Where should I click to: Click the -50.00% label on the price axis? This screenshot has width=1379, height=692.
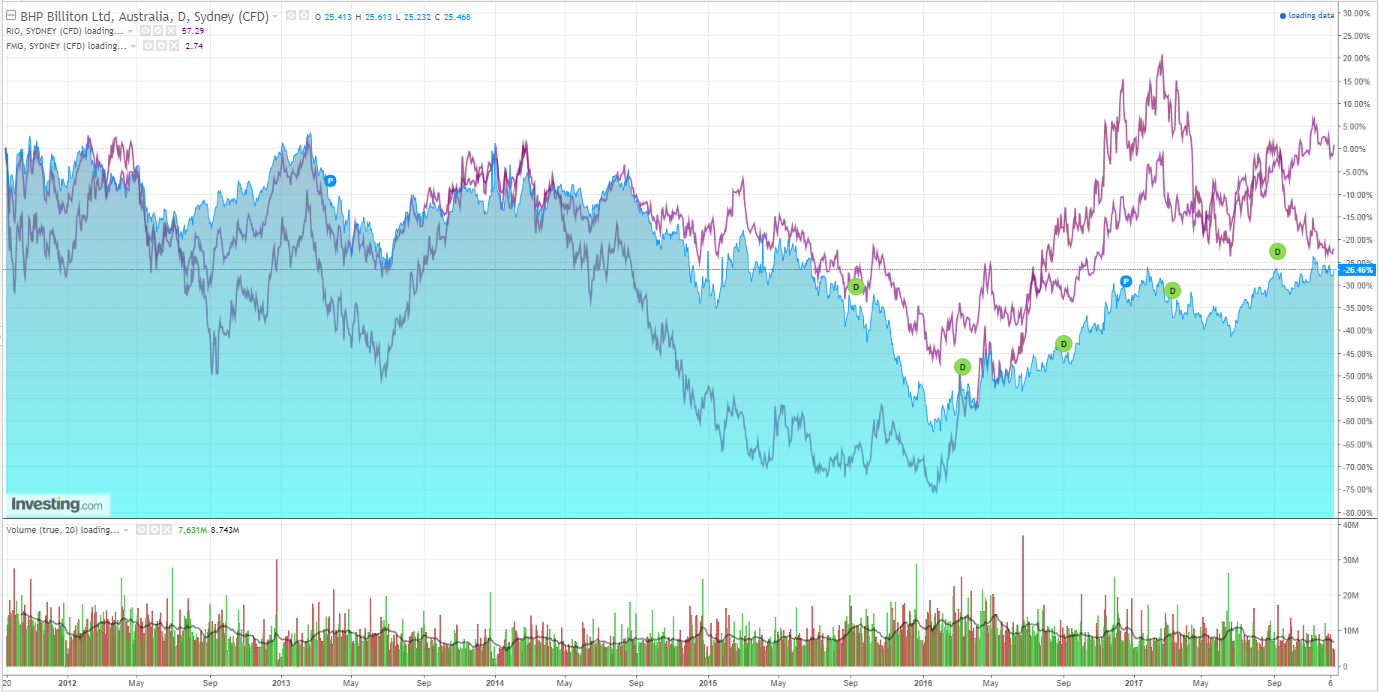[1355, 376]
